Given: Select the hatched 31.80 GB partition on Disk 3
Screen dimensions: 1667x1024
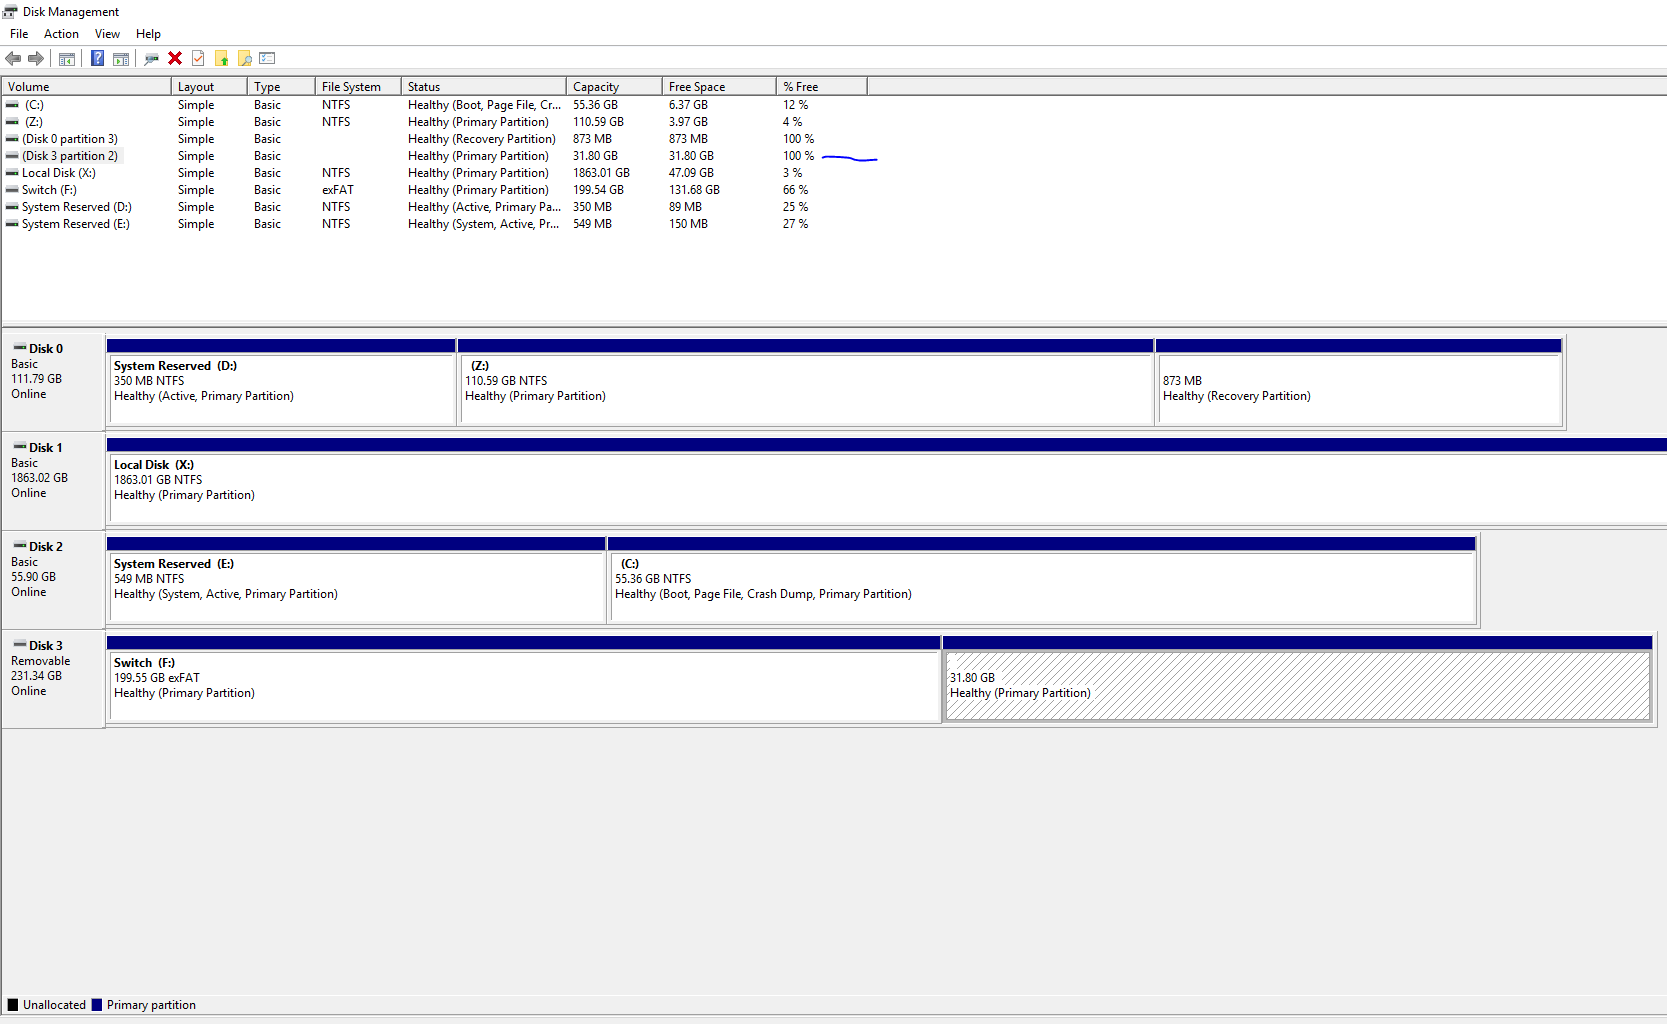Looking at the screenshot, I should point(1297,679).
